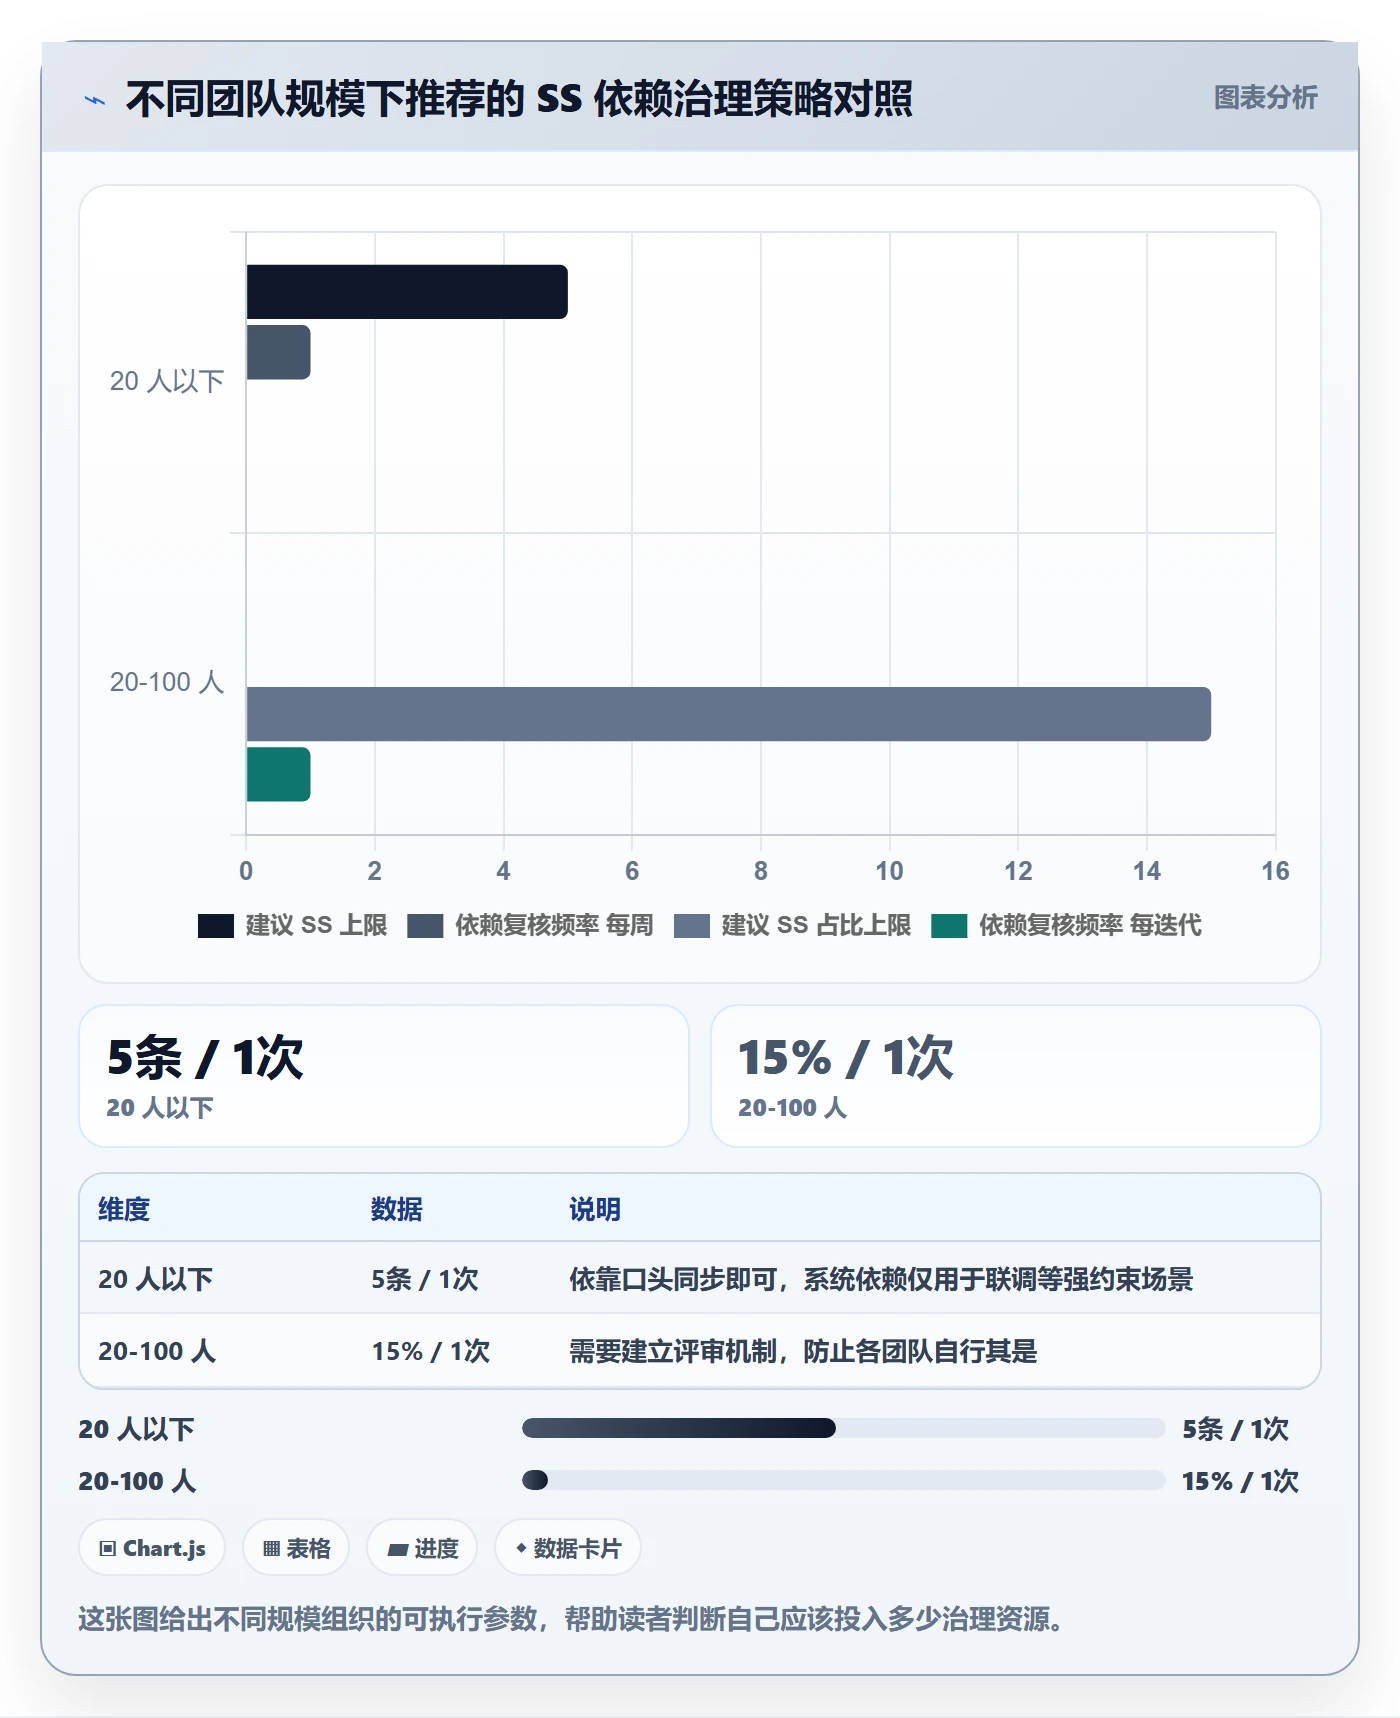The width and height of the screenshot is (1400, 1718).
Task: Click the 数据卡片 tag
Action: coord(568,1548)
